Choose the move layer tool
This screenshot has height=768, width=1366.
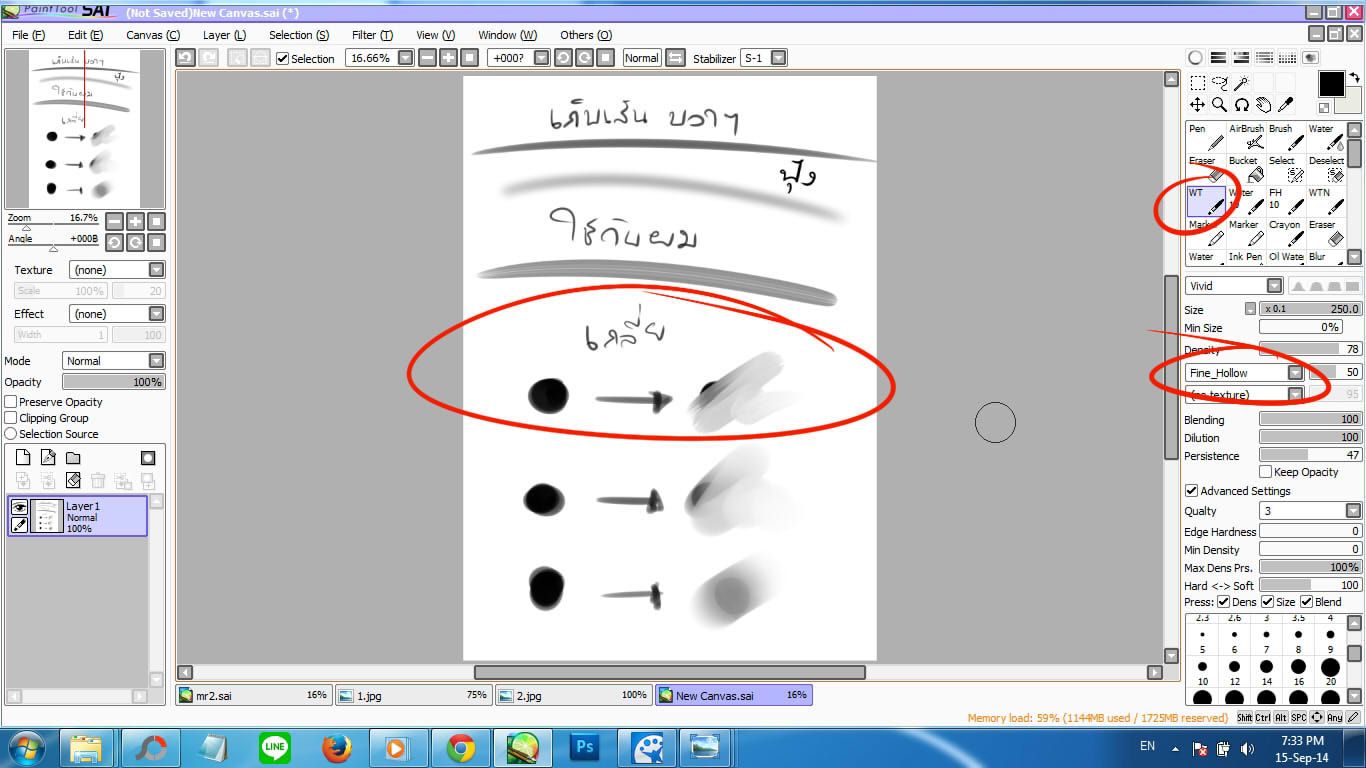pos(1197,104)
